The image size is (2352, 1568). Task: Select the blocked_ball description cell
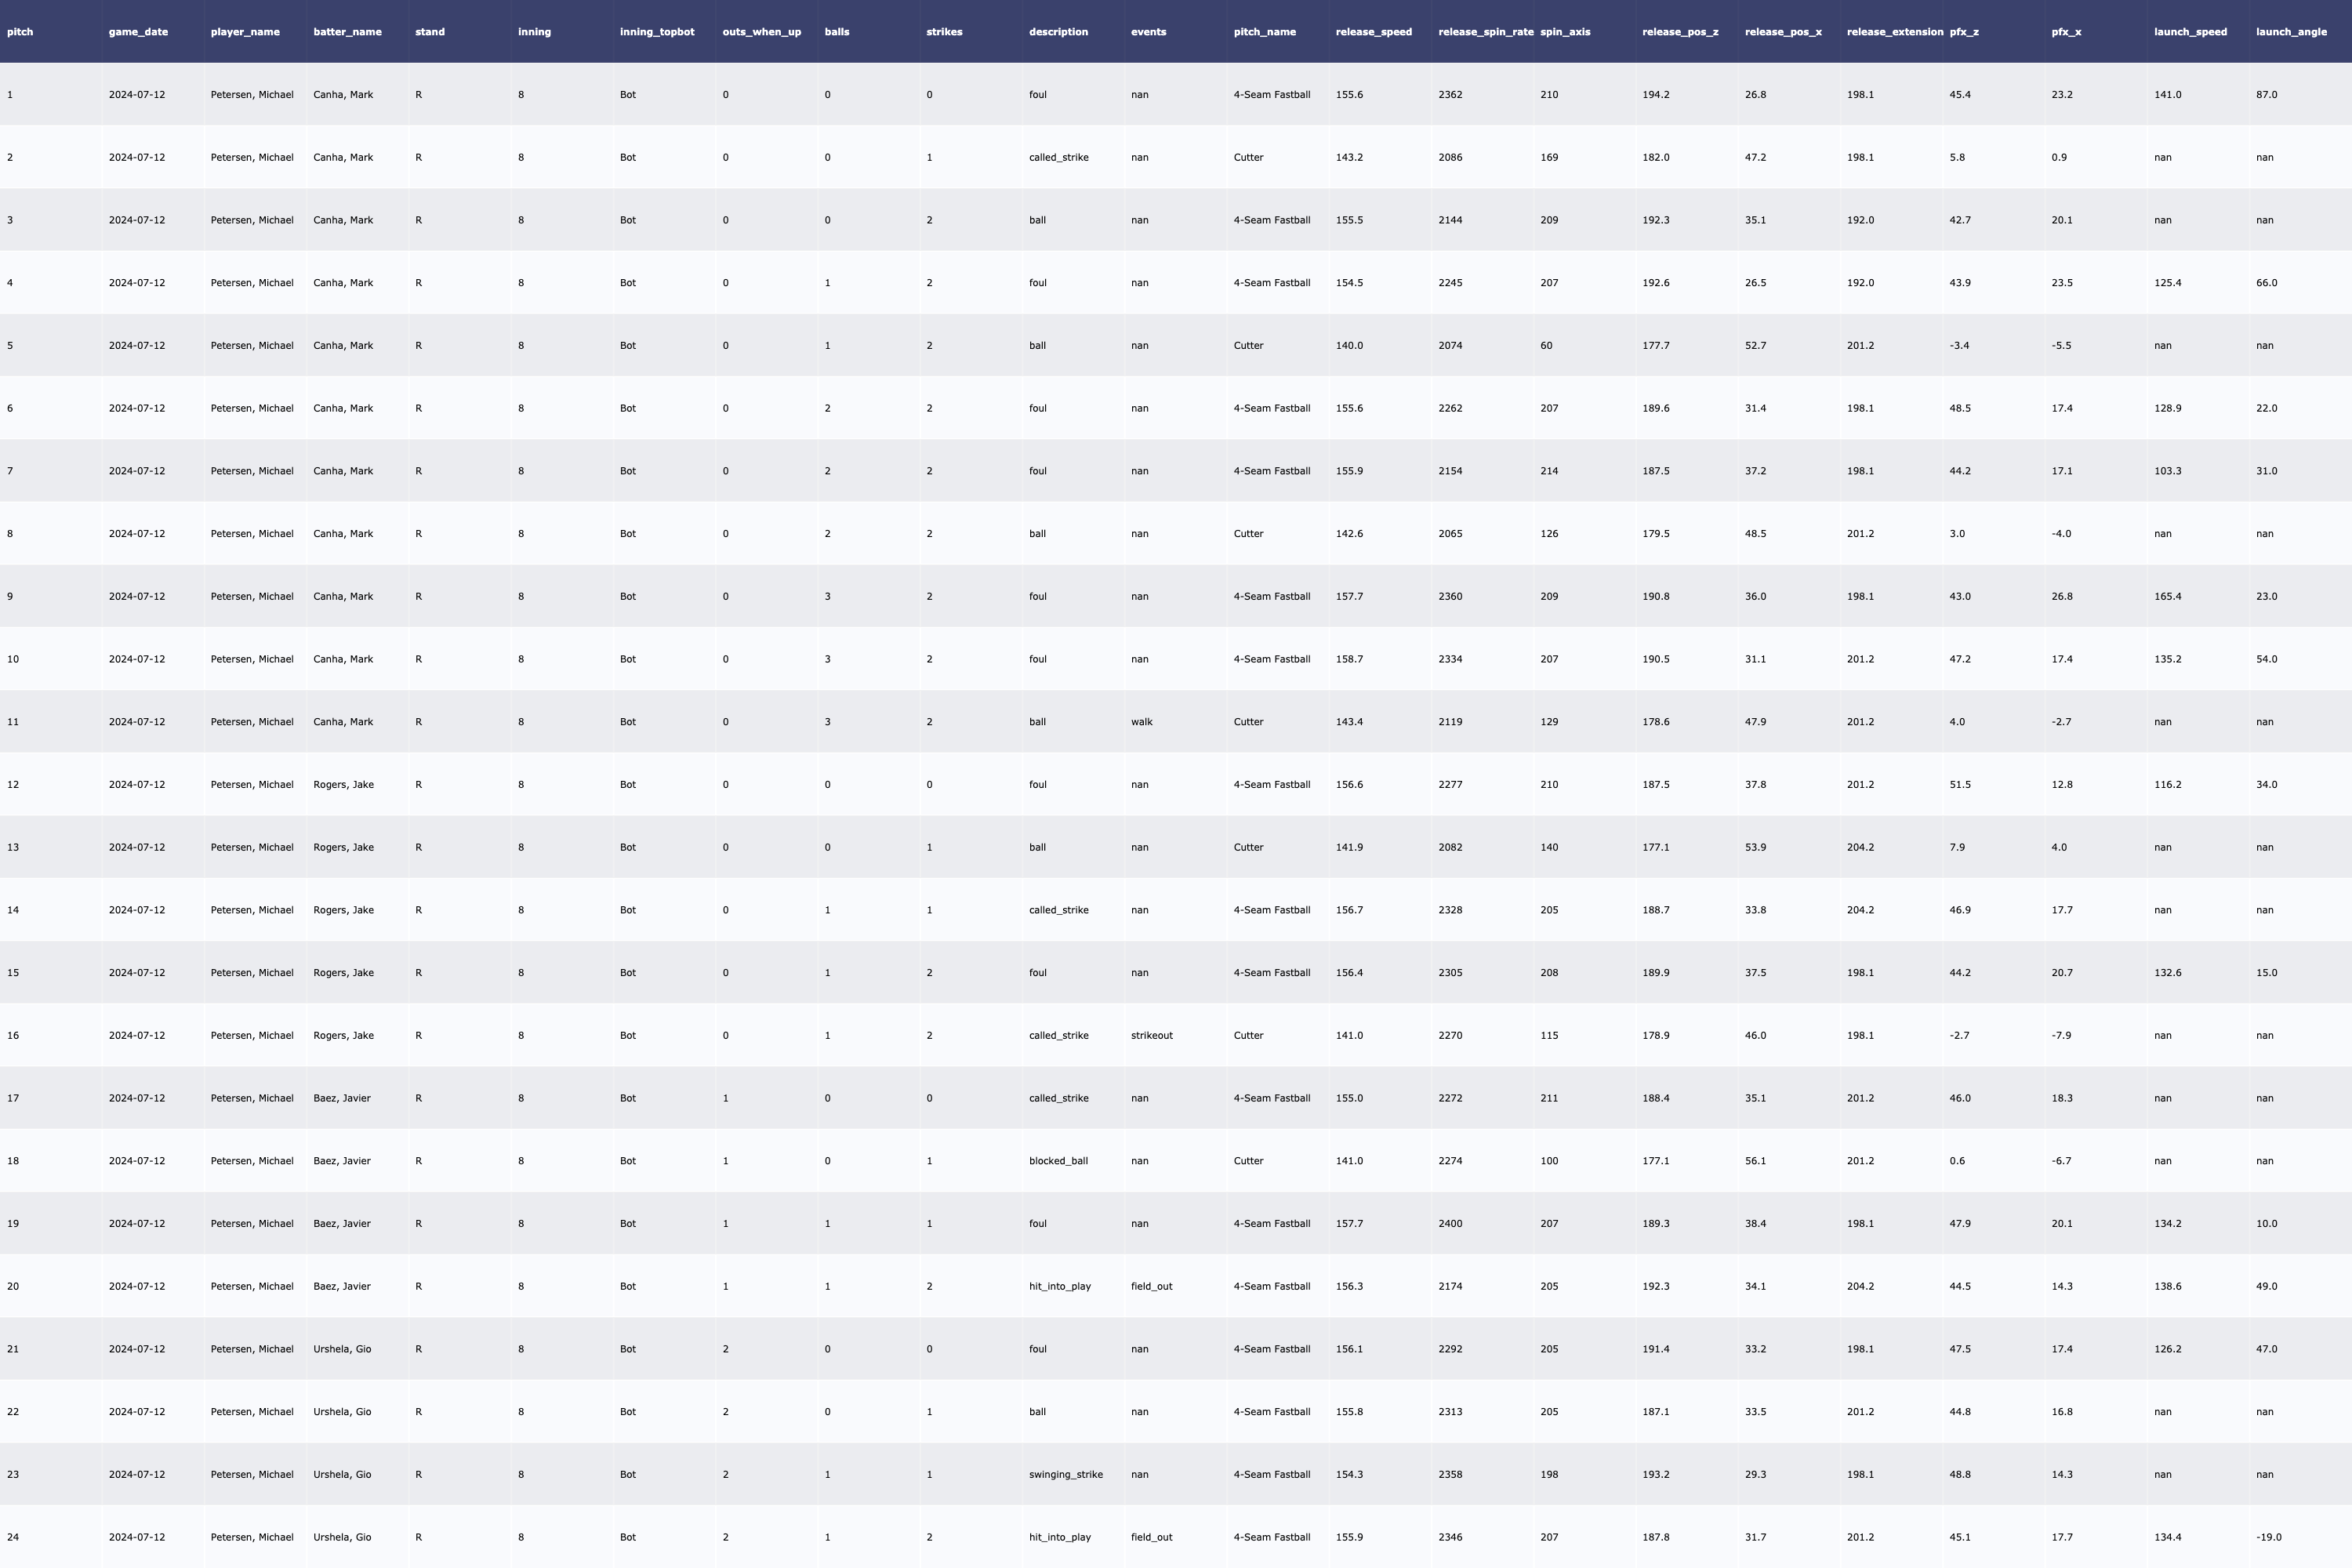pyautogui.click(x=1058, y=1161)
